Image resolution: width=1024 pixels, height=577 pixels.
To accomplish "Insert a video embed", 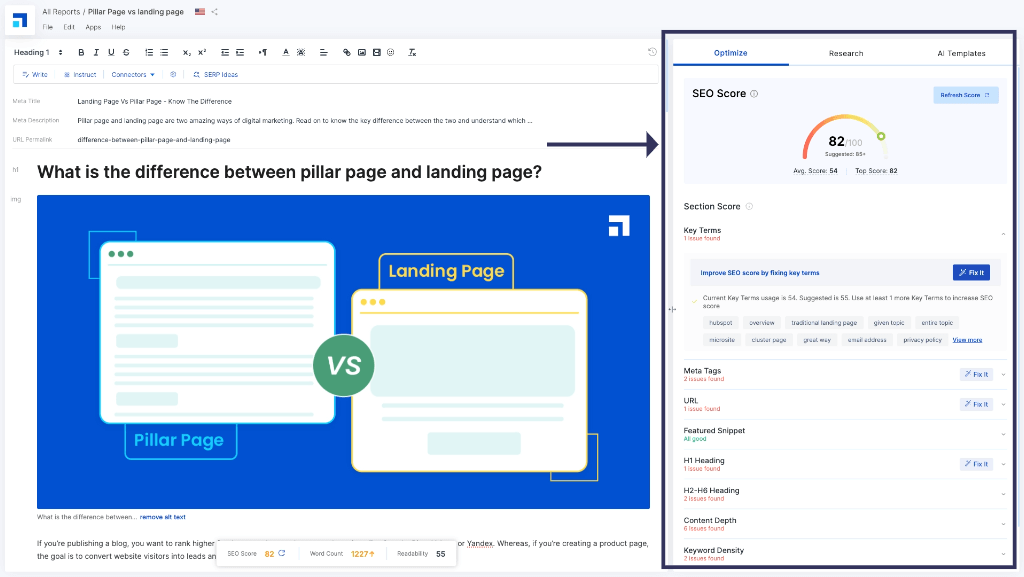I will tap(377, 53).
